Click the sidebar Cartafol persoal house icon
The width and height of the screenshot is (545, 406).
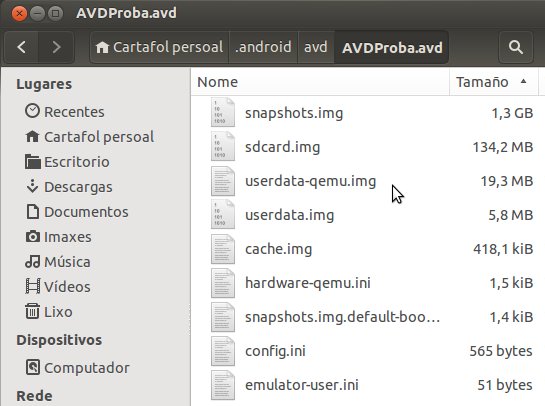coord(32,137)
